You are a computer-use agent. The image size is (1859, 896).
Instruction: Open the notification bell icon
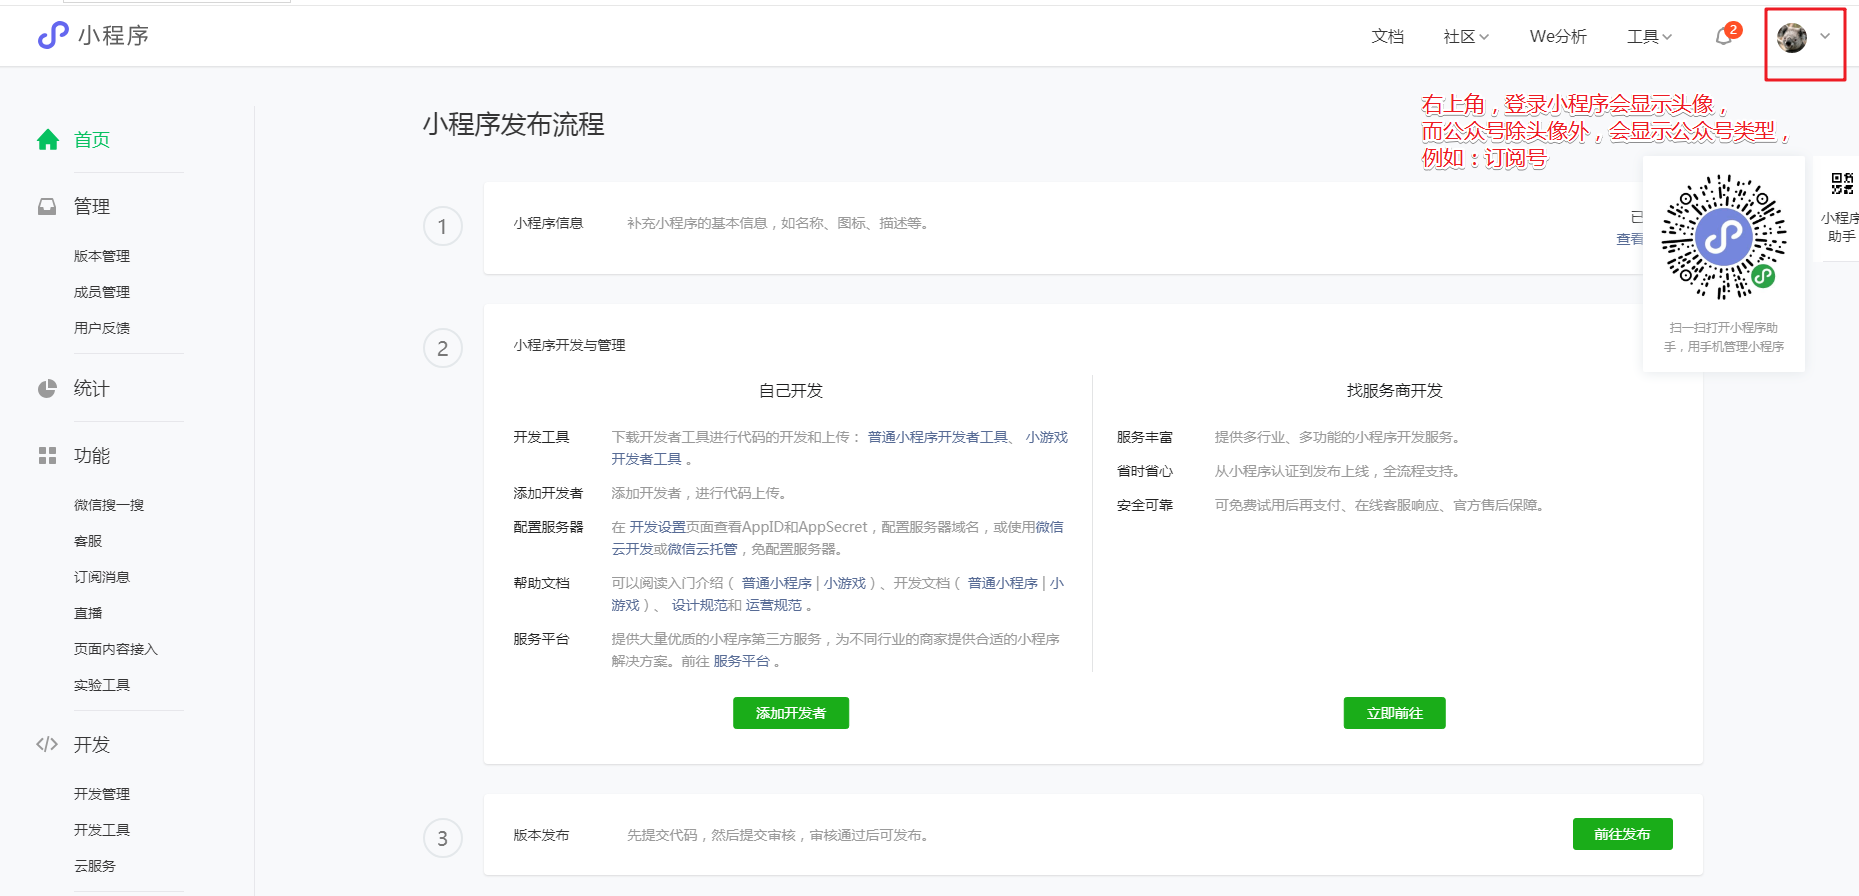pos(1724,37)
